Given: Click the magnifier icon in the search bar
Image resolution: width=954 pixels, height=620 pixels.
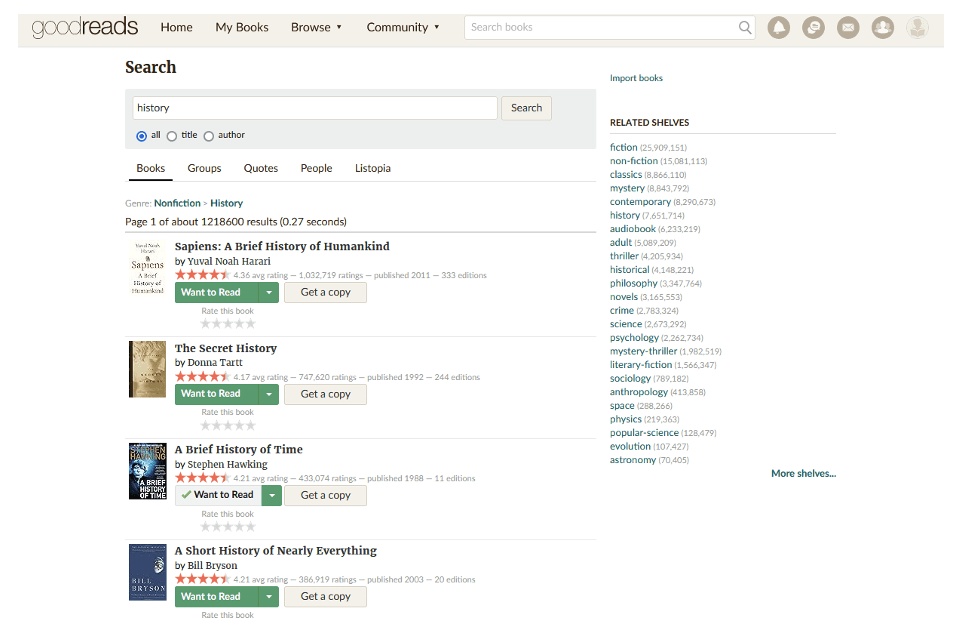Looking at the screenshot, I should [745, 27].
